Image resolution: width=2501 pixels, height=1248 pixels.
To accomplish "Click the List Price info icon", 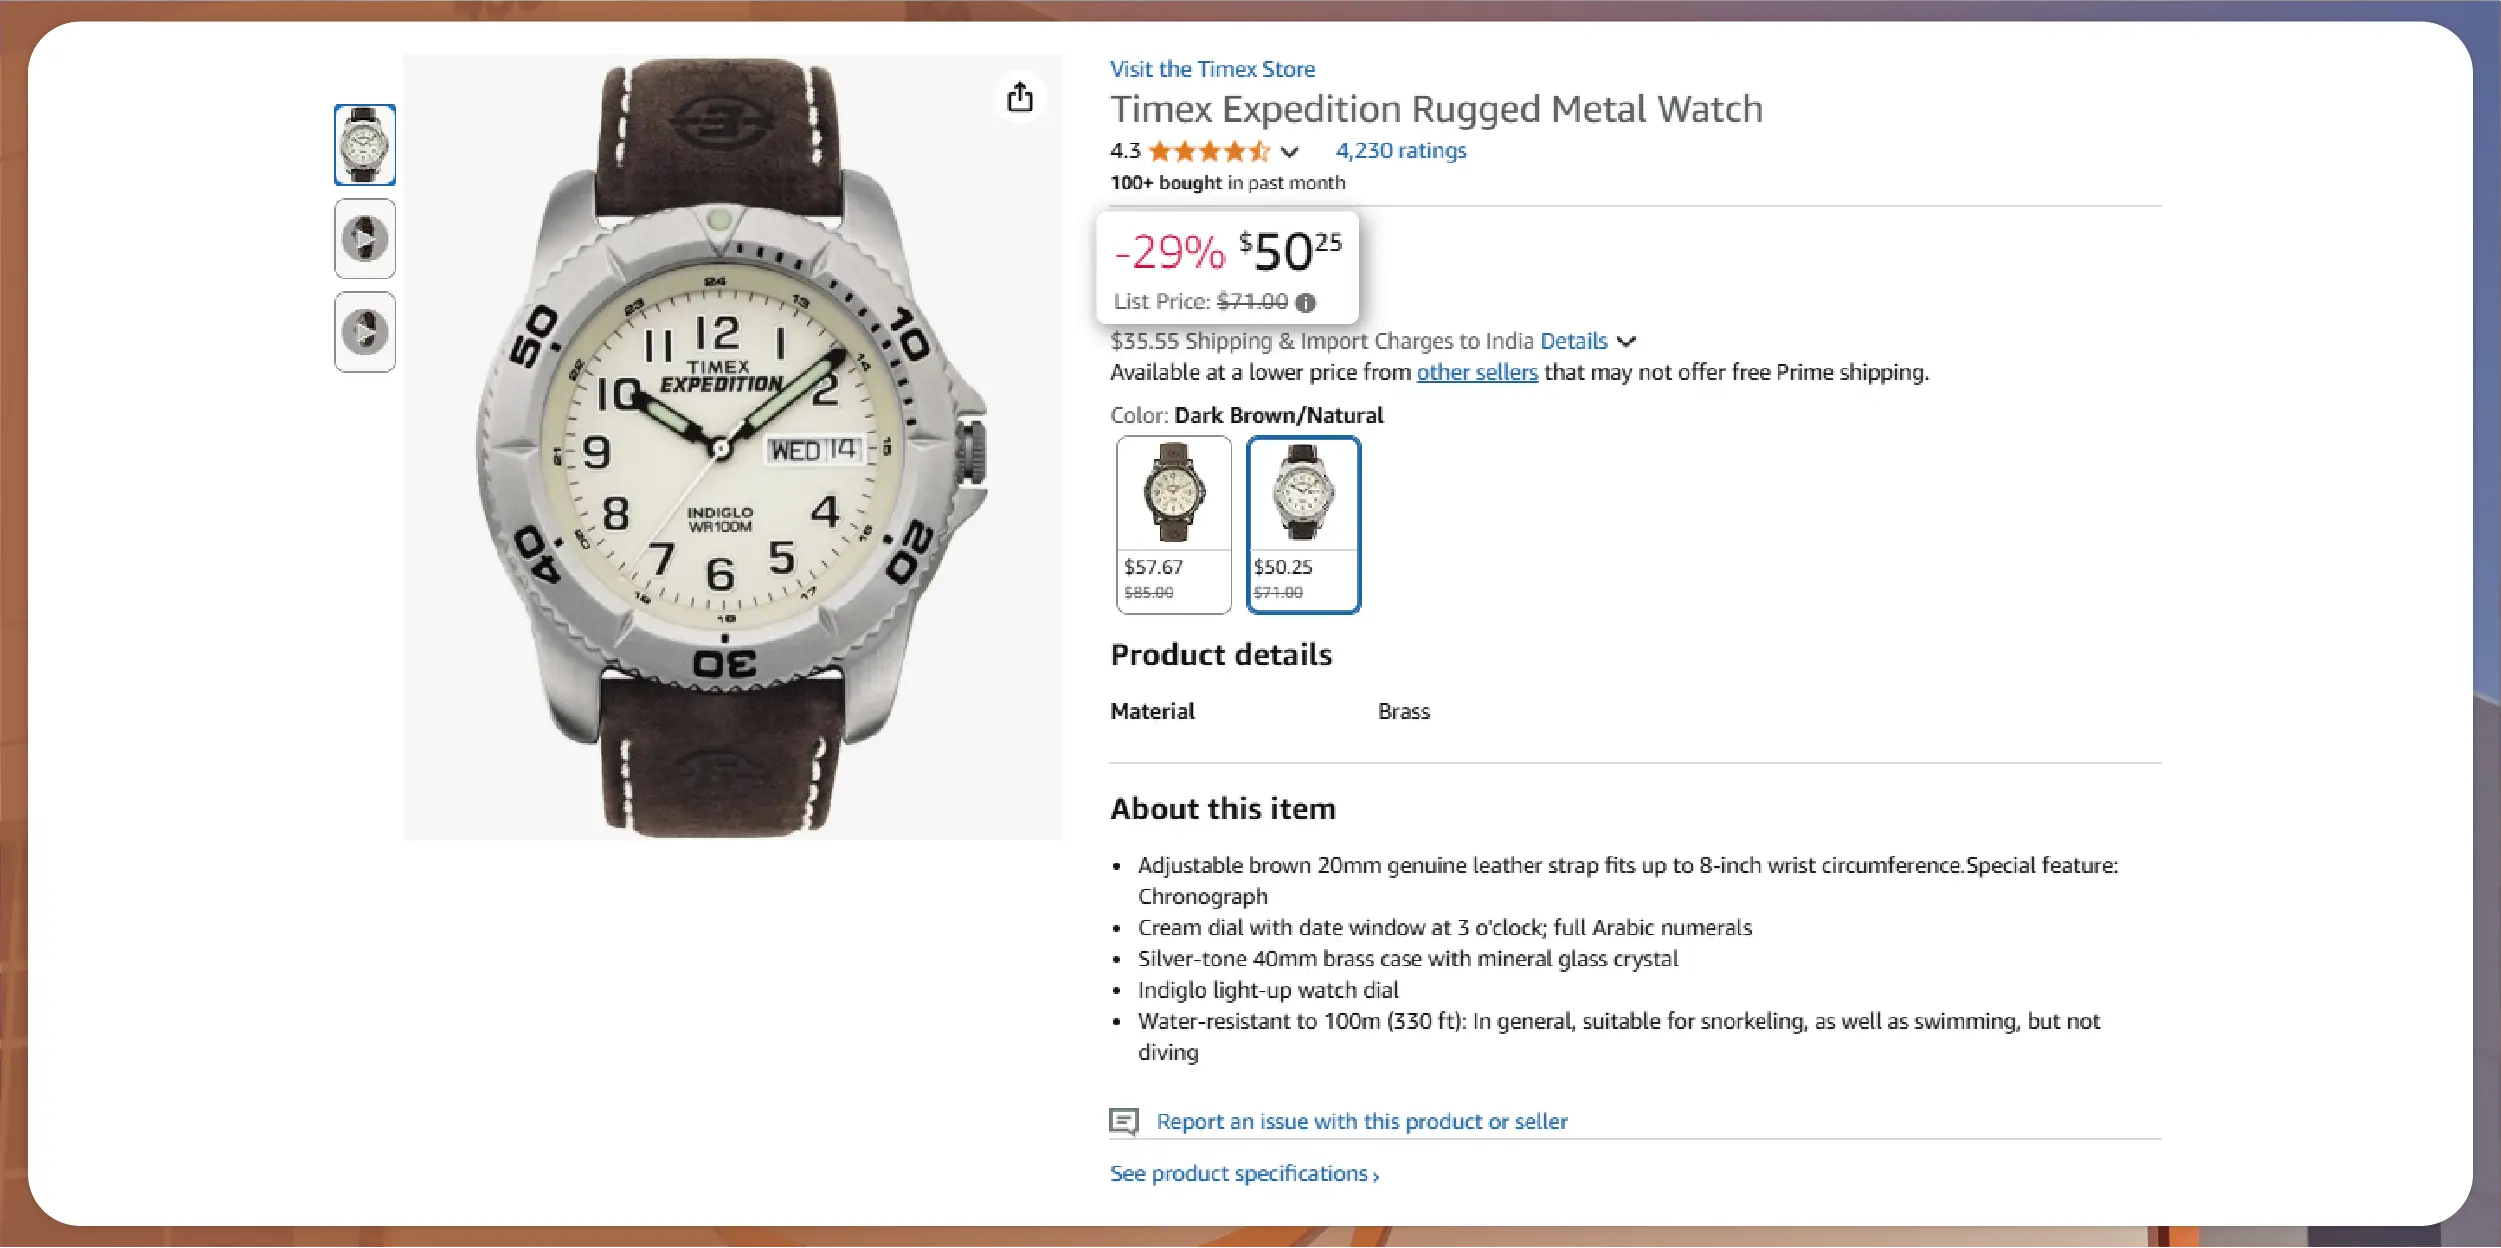I will click(1305, 302).
